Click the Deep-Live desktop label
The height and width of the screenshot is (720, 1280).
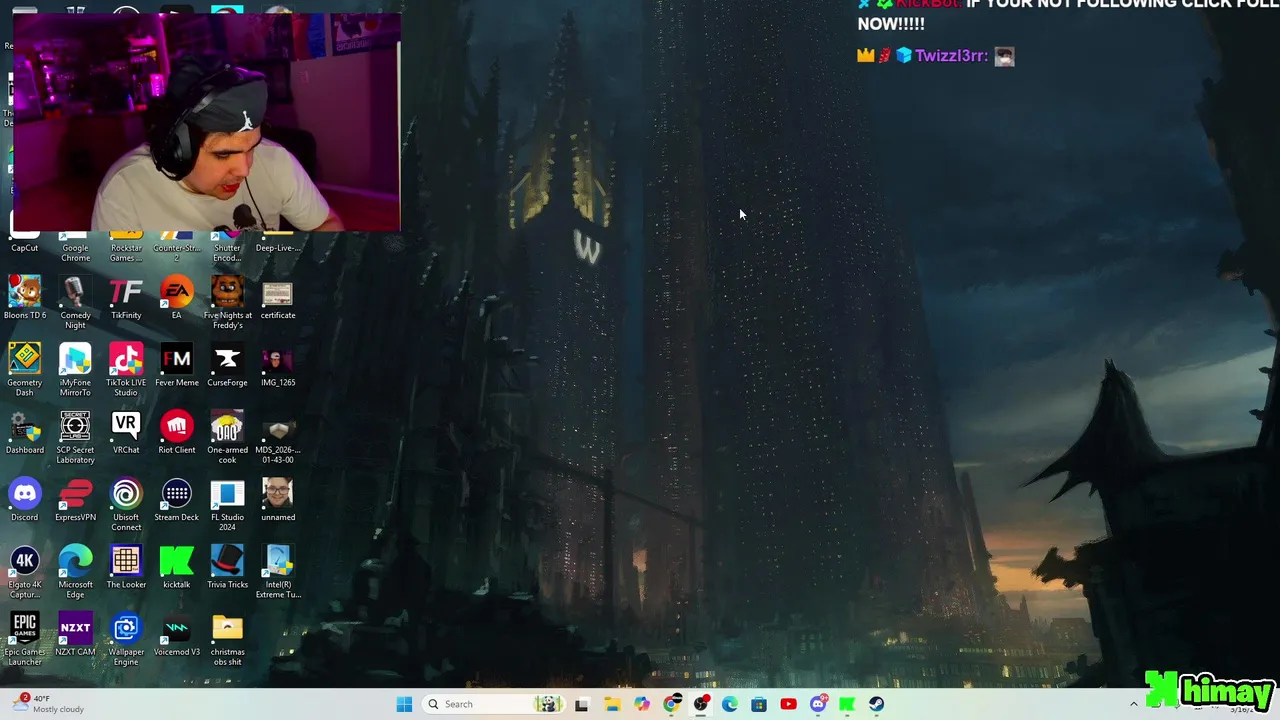tap(278, 248)
